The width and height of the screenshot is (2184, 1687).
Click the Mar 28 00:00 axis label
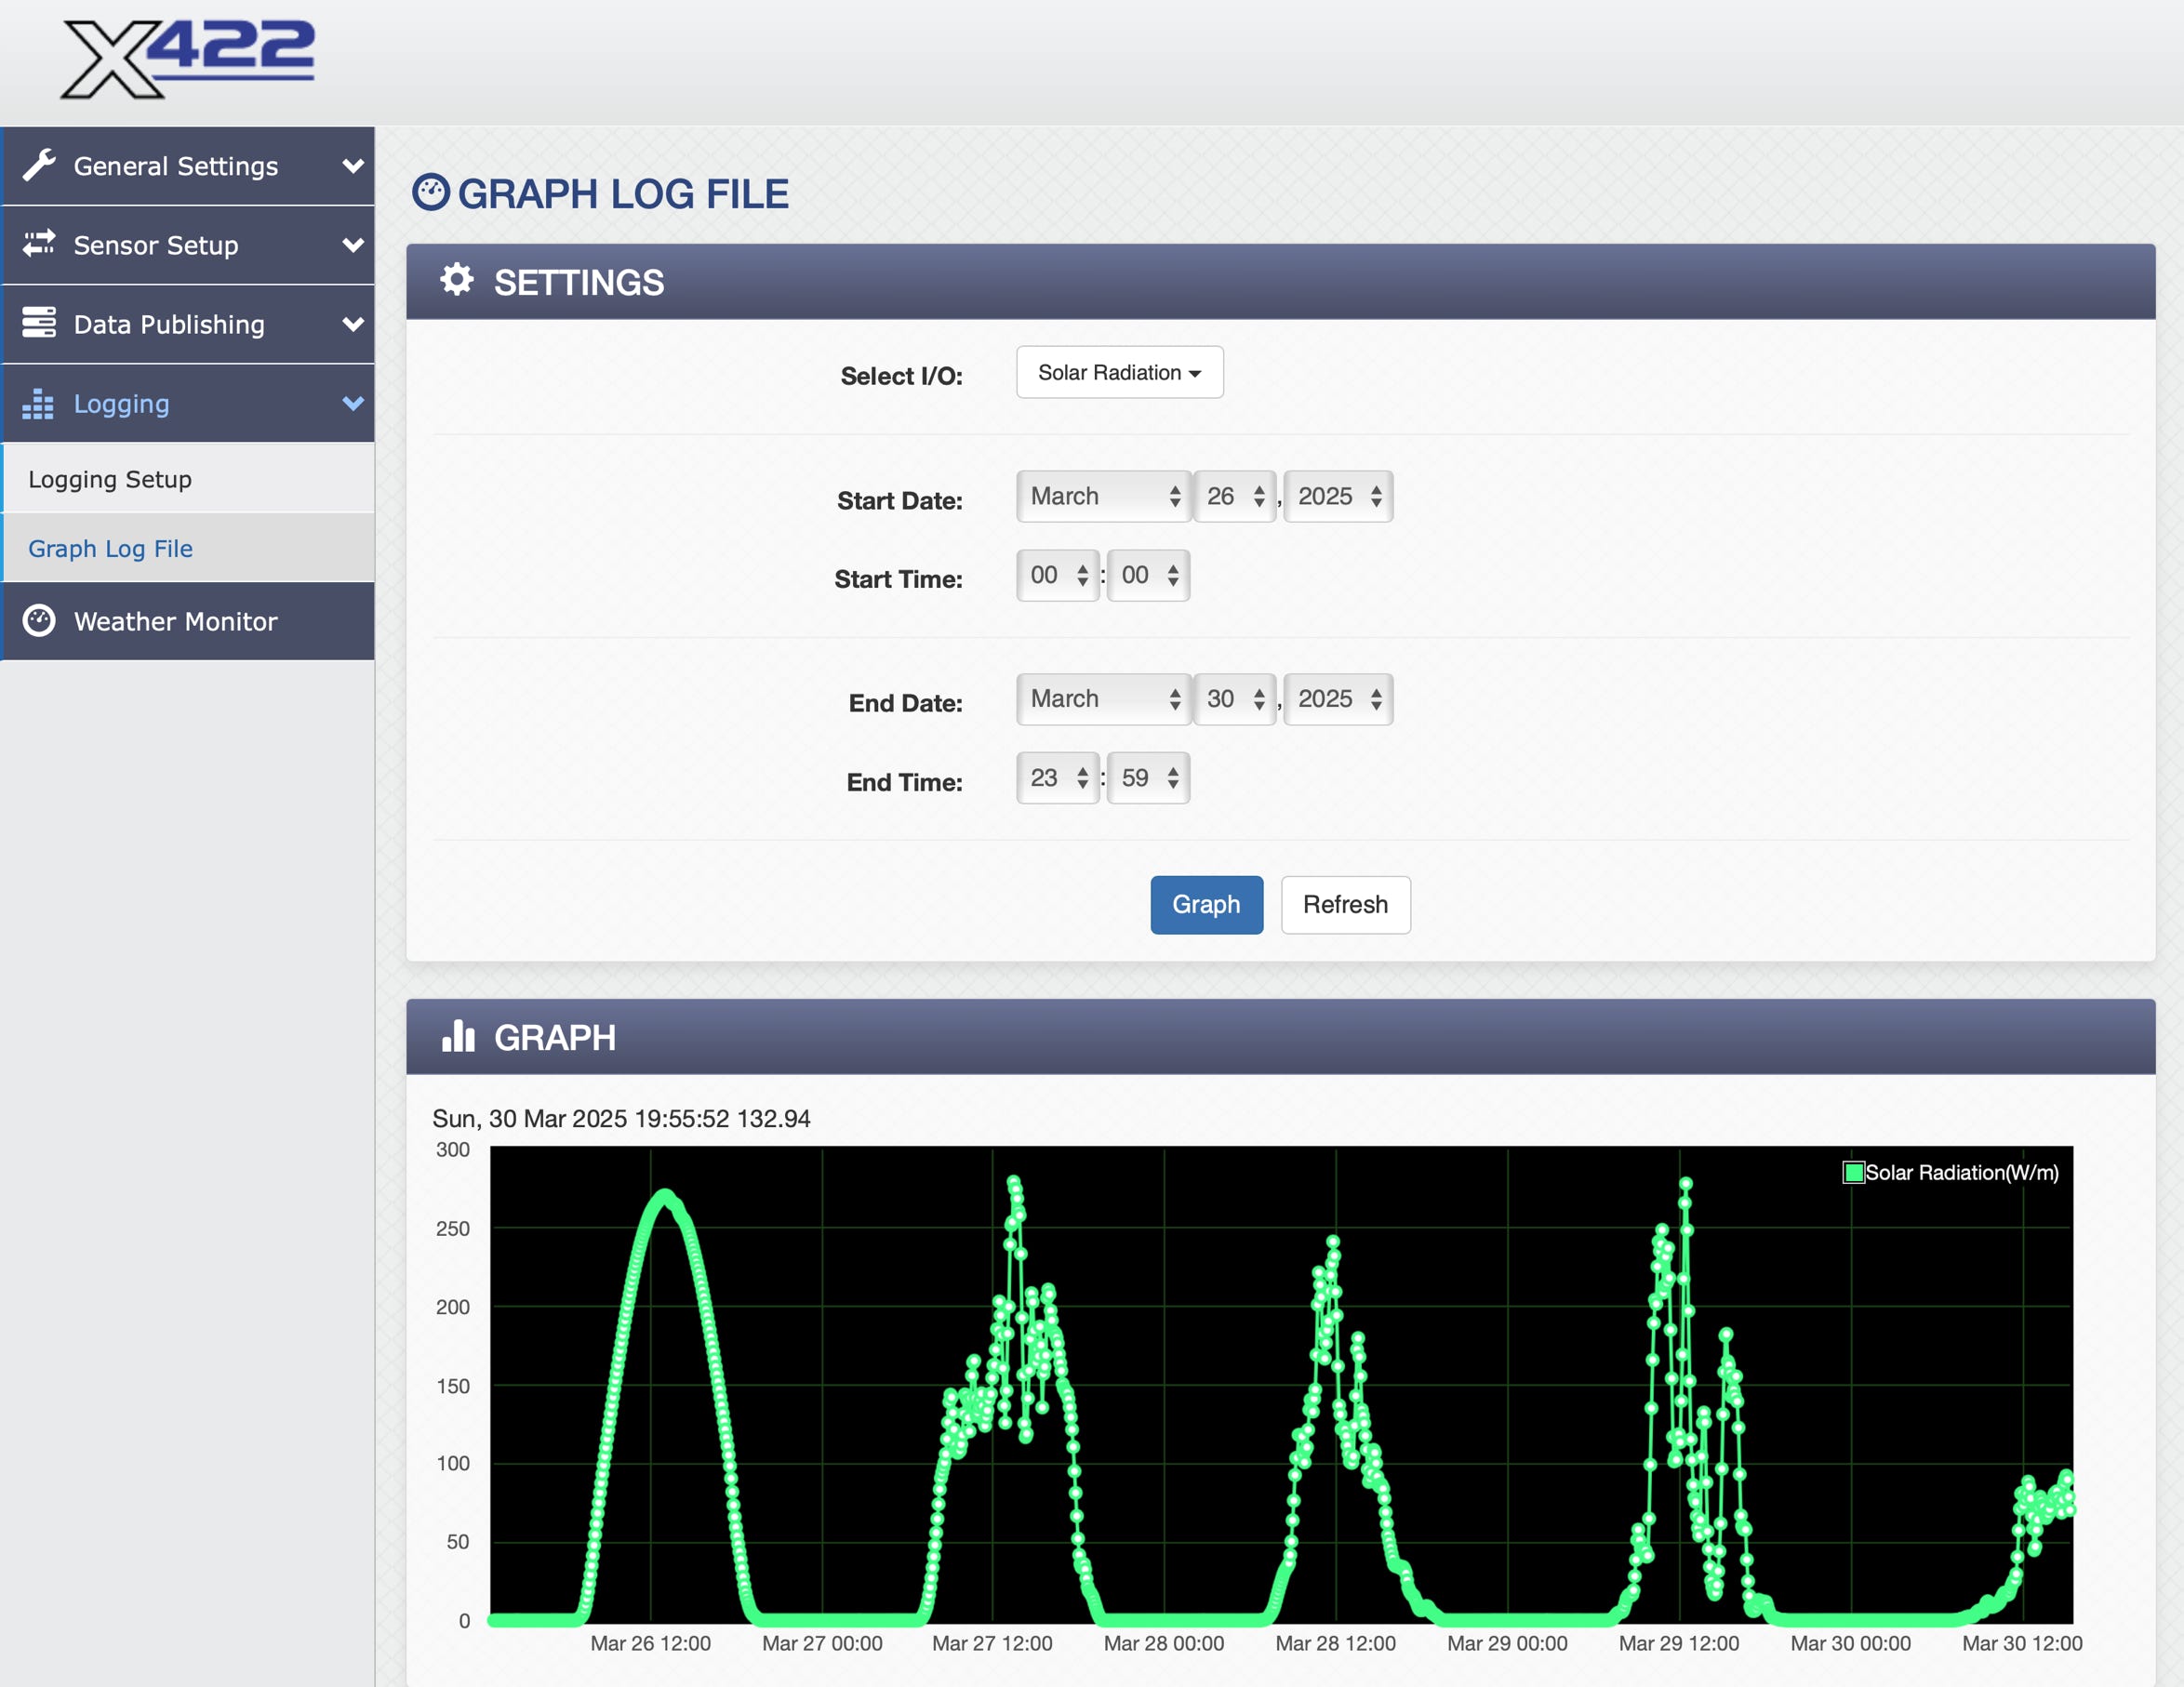1164,1643
